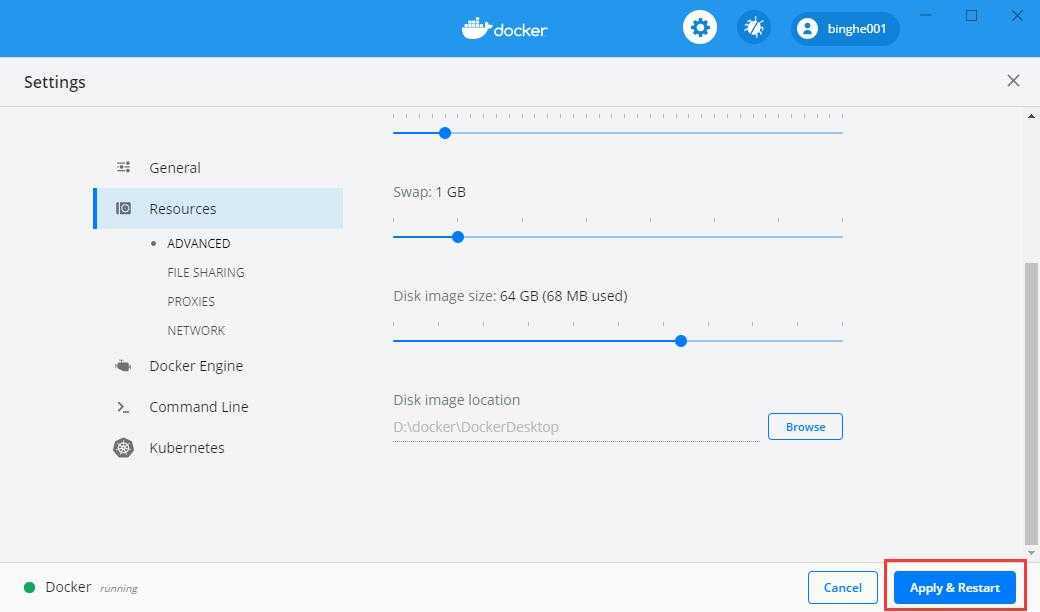The height and width of the screenshot is (612, 1040).
Task: Click the Swap slider handle
Action: point(458,237)
